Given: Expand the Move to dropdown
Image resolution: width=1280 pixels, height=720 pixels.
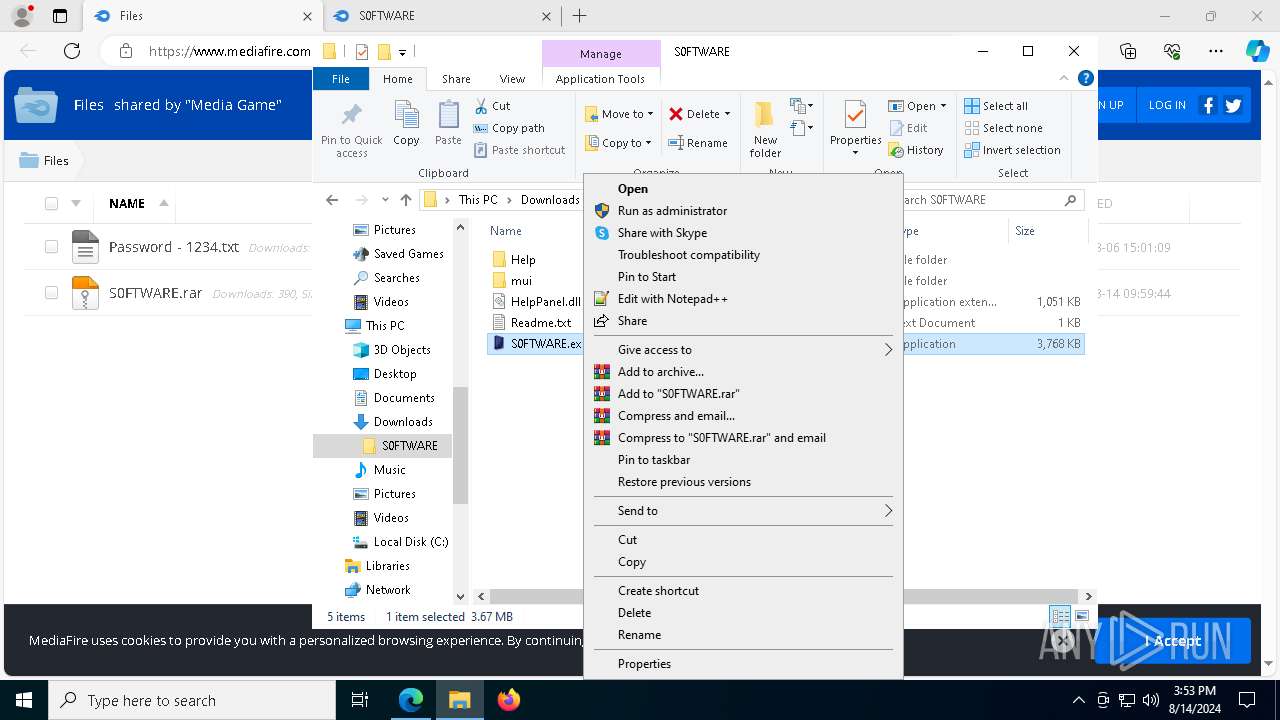Looking at the screenshot, I should [x=650, y=114].
